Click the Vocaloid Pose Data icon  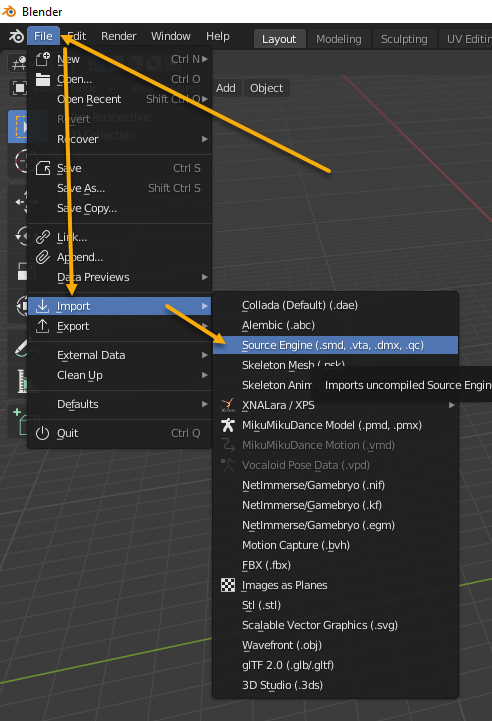tap(228, 465)
